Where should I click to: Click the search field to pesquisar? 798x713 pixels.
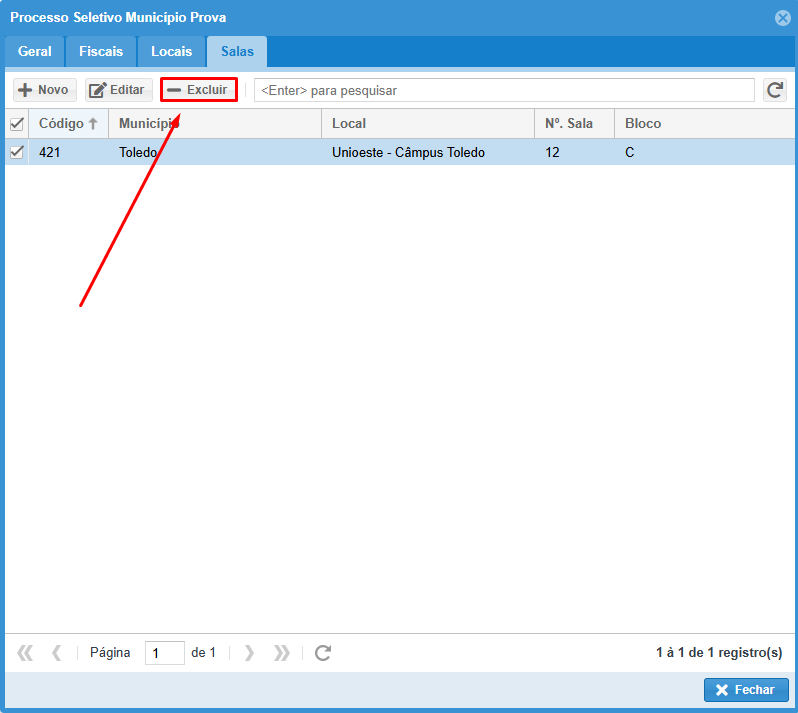click(x=504, y=90)
